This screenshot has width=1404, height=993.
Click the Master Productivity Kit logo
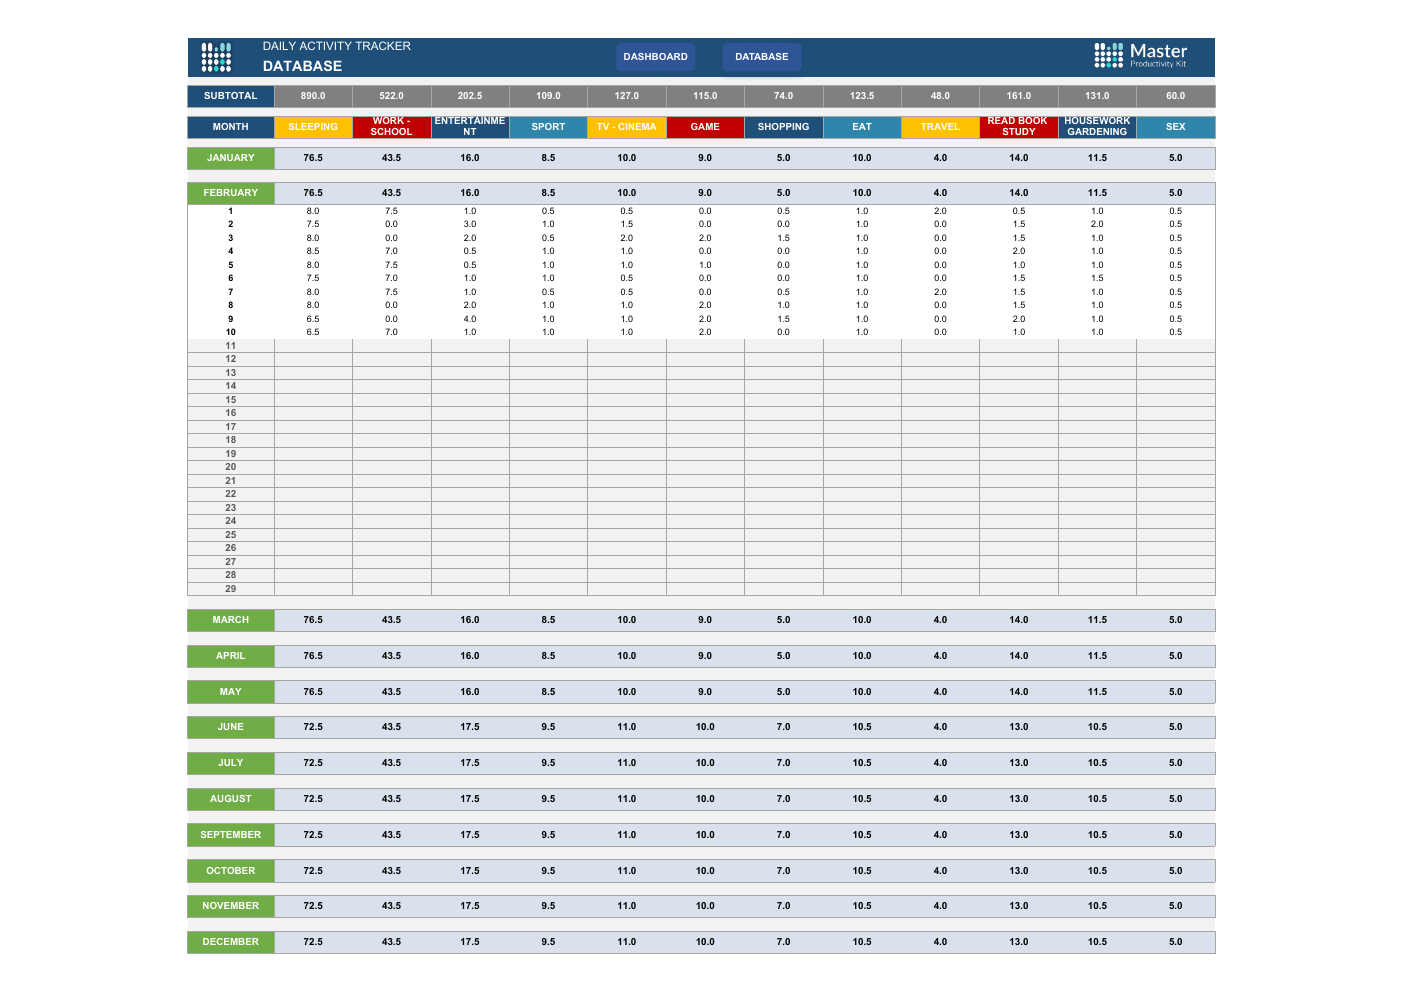pos(1141,56)
